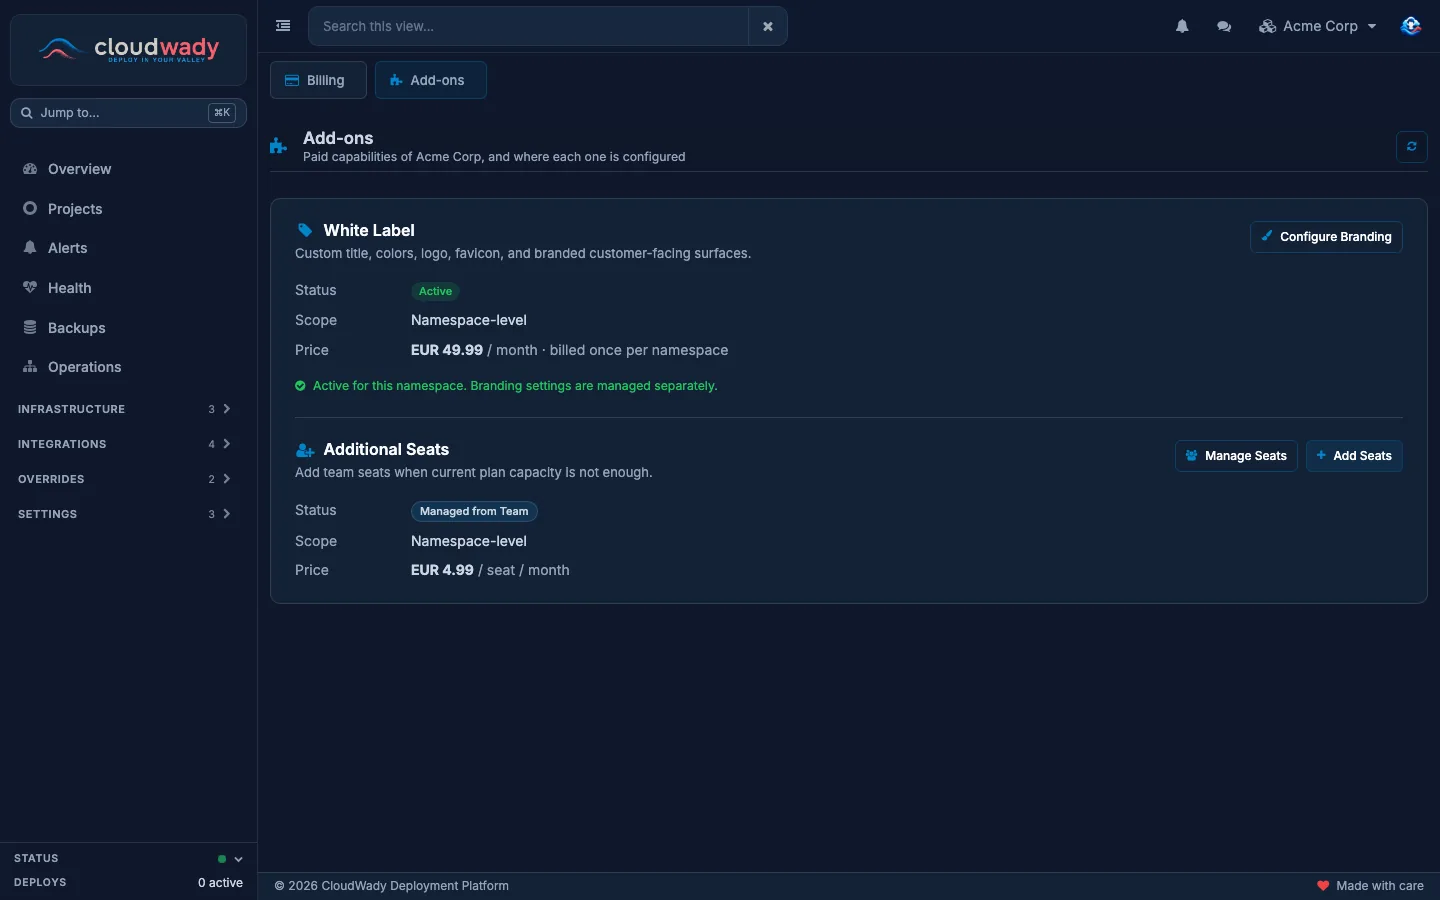Click the CloudWady logo

point(128,49)
